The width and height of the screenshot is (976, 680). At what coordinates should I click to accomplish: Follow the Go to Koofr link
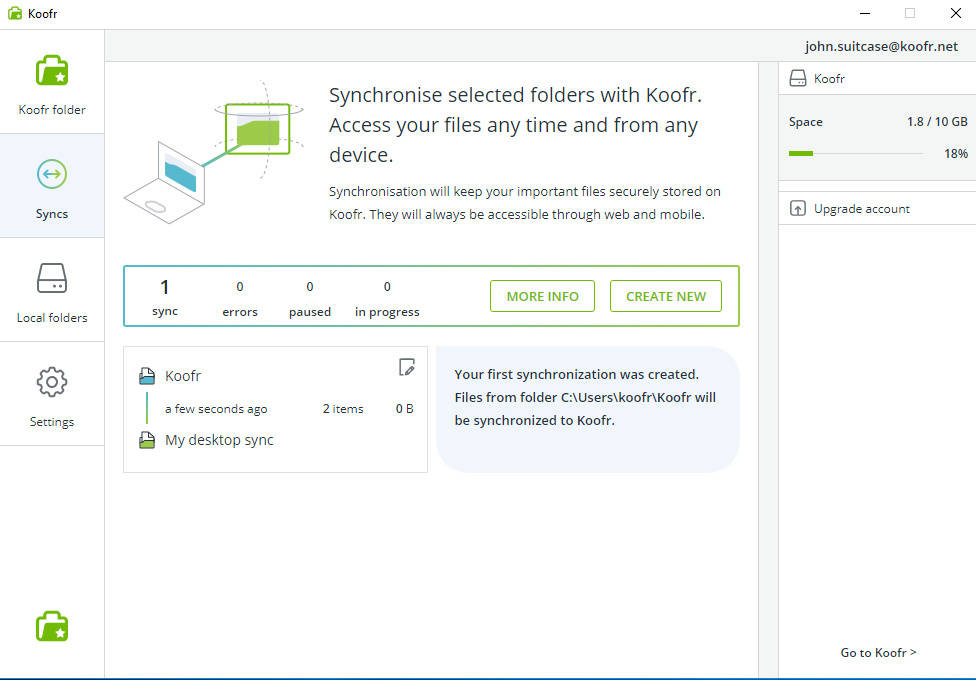(x=878, y=653)
